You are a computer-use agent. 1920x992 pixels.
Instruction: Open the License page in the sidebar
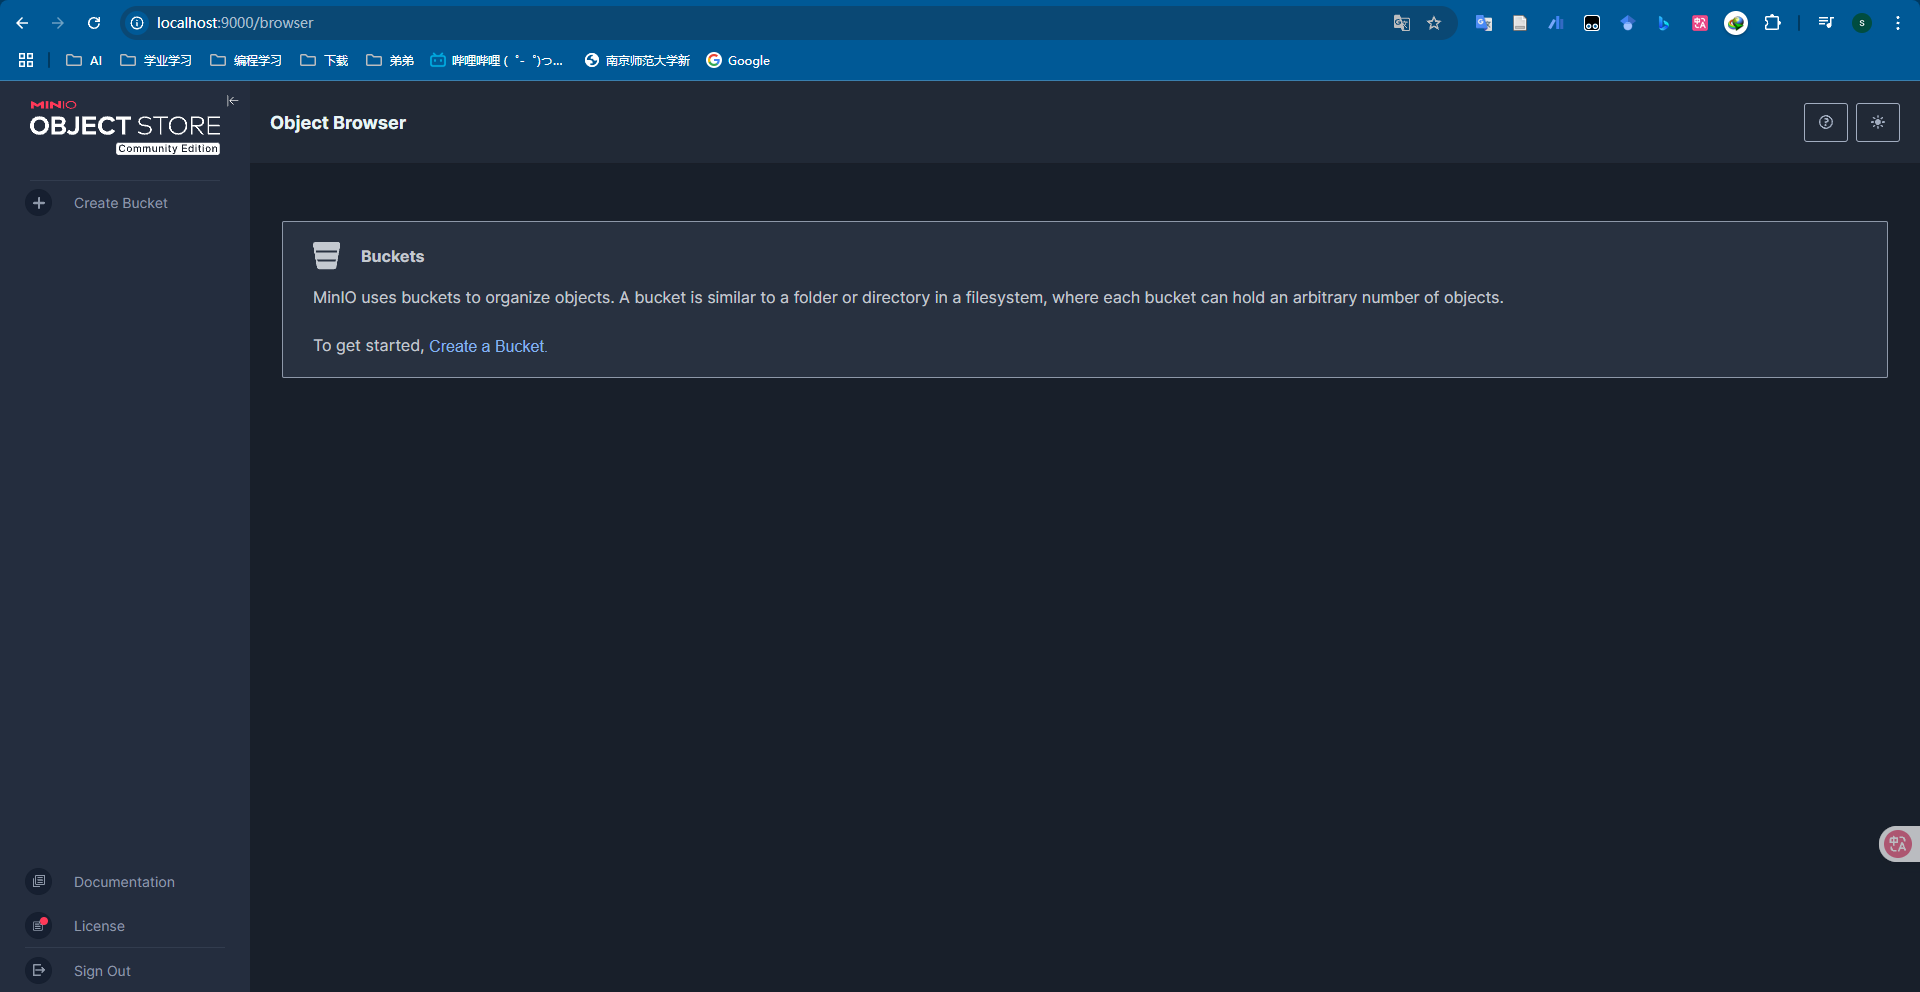click(x=99, y=926)
